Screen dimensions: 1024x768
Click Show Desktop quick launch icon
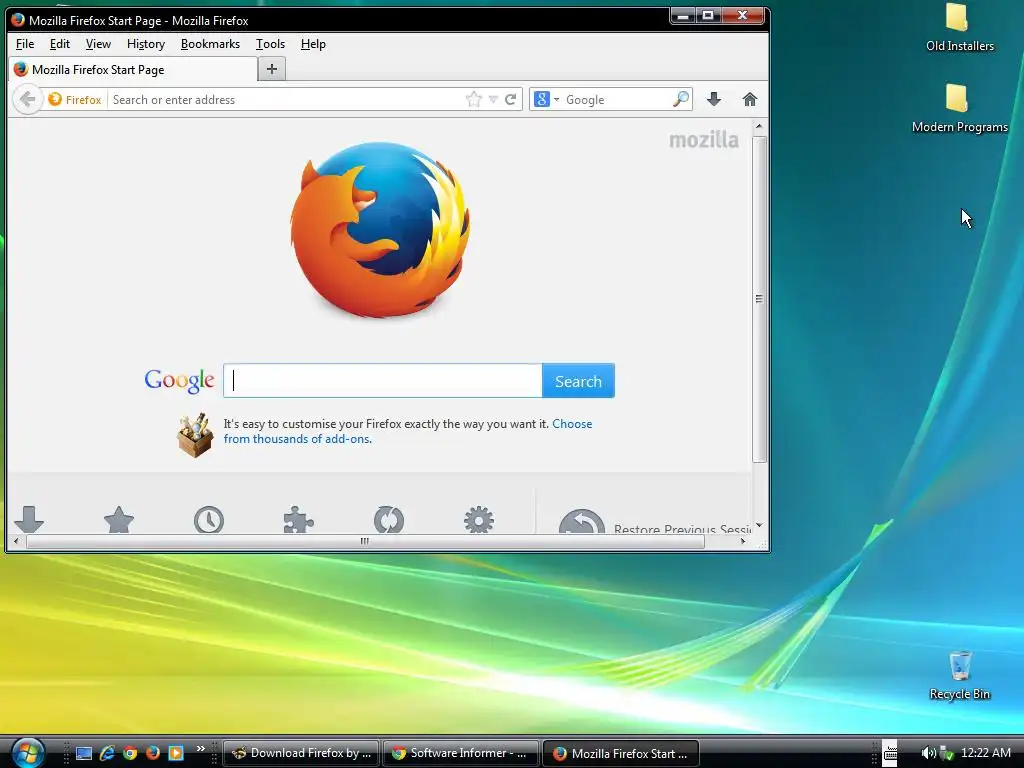click(x=84, y=753)
